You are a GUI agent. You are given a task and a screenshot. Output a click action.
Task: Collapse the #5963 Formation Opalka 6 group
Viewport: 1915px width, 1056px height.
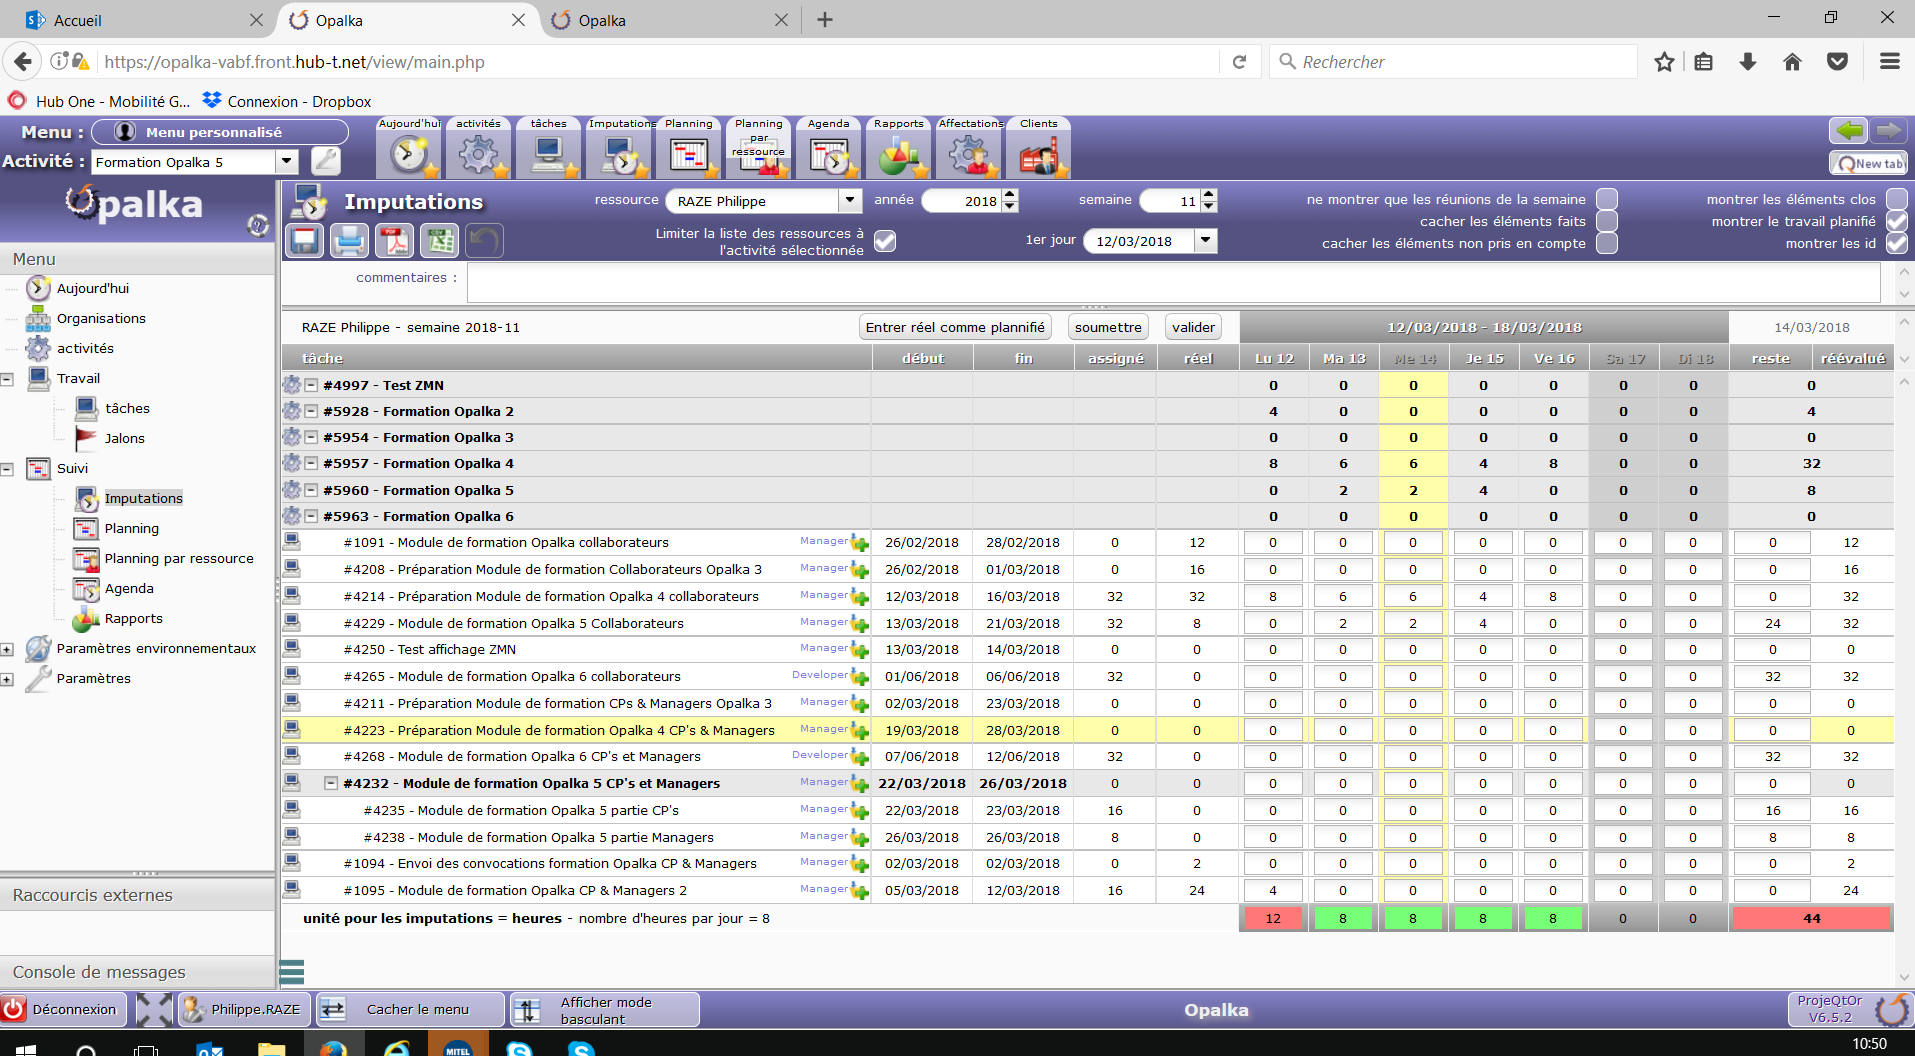pyautogui.click(x=311, y=516)
